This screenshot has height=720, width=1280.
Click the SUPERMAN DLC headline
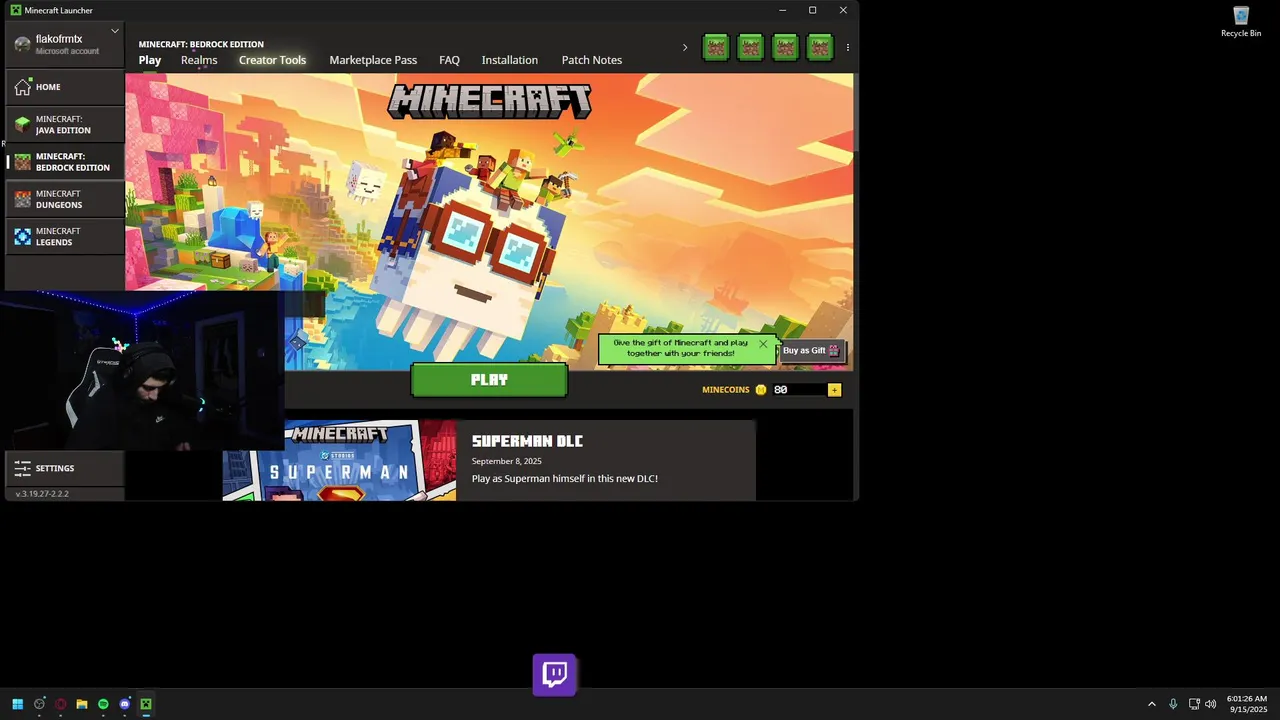point(527,441)
